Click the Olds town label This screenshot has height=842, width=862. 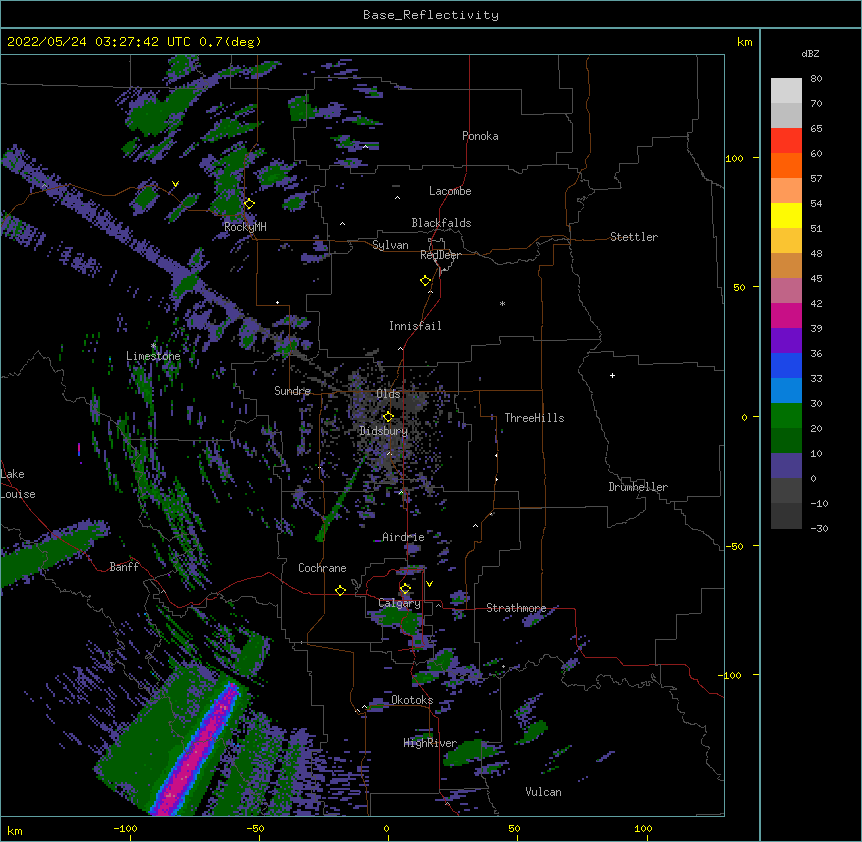[388, 394]
